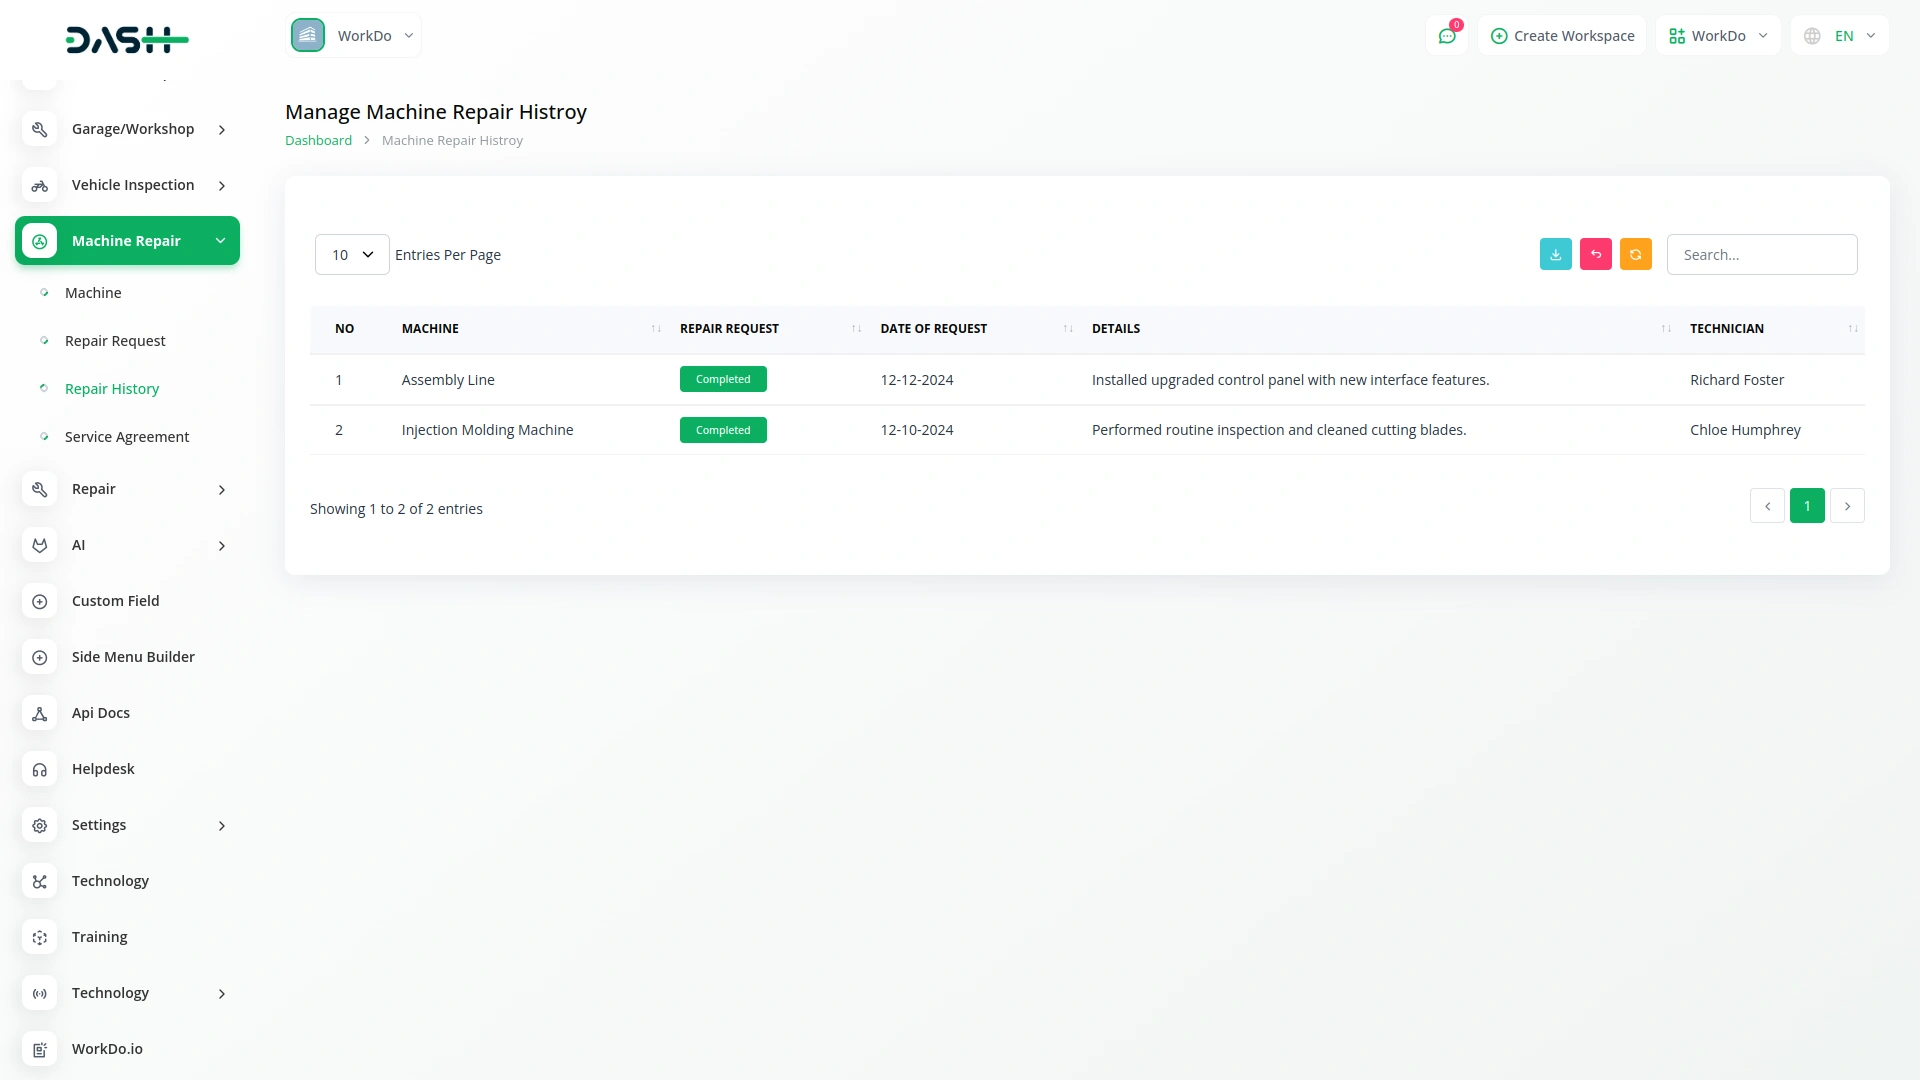Open the Service Agreement submenu item
This screenshot has width=1920, height=1080.
coord(127,437)
